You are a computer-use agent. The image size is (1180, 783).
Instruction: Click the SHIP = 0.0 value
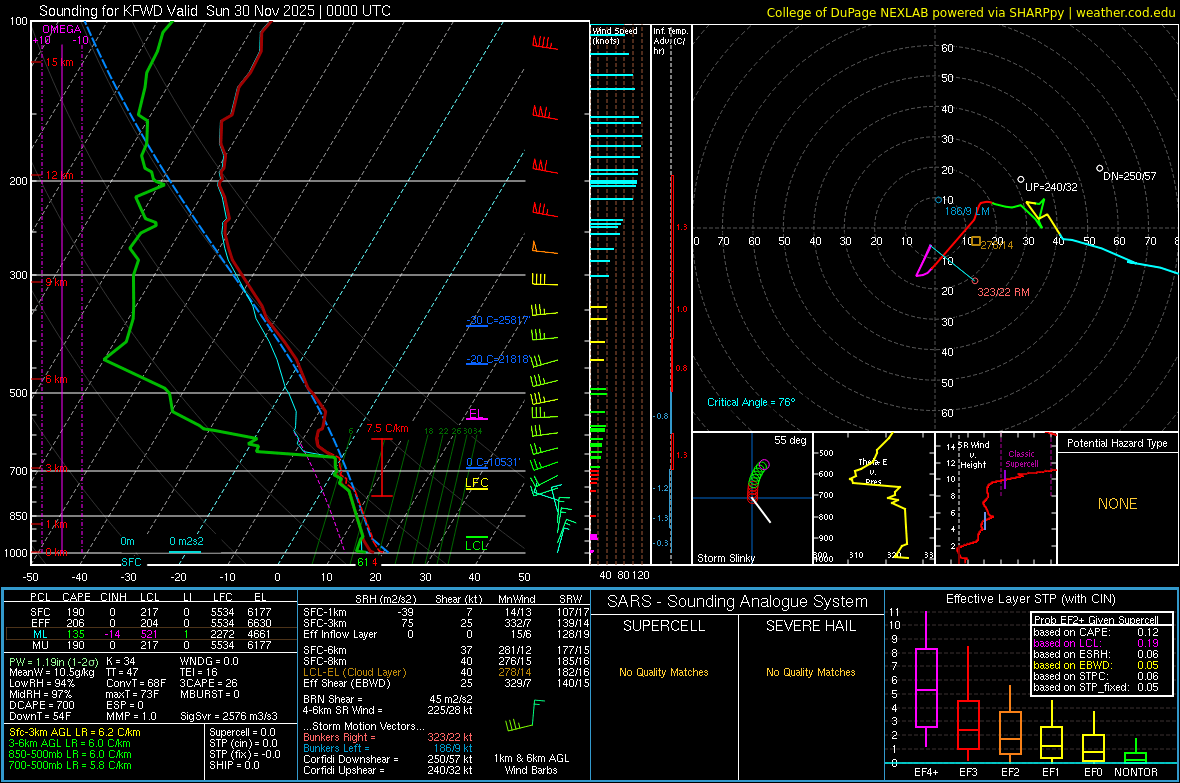234,765
